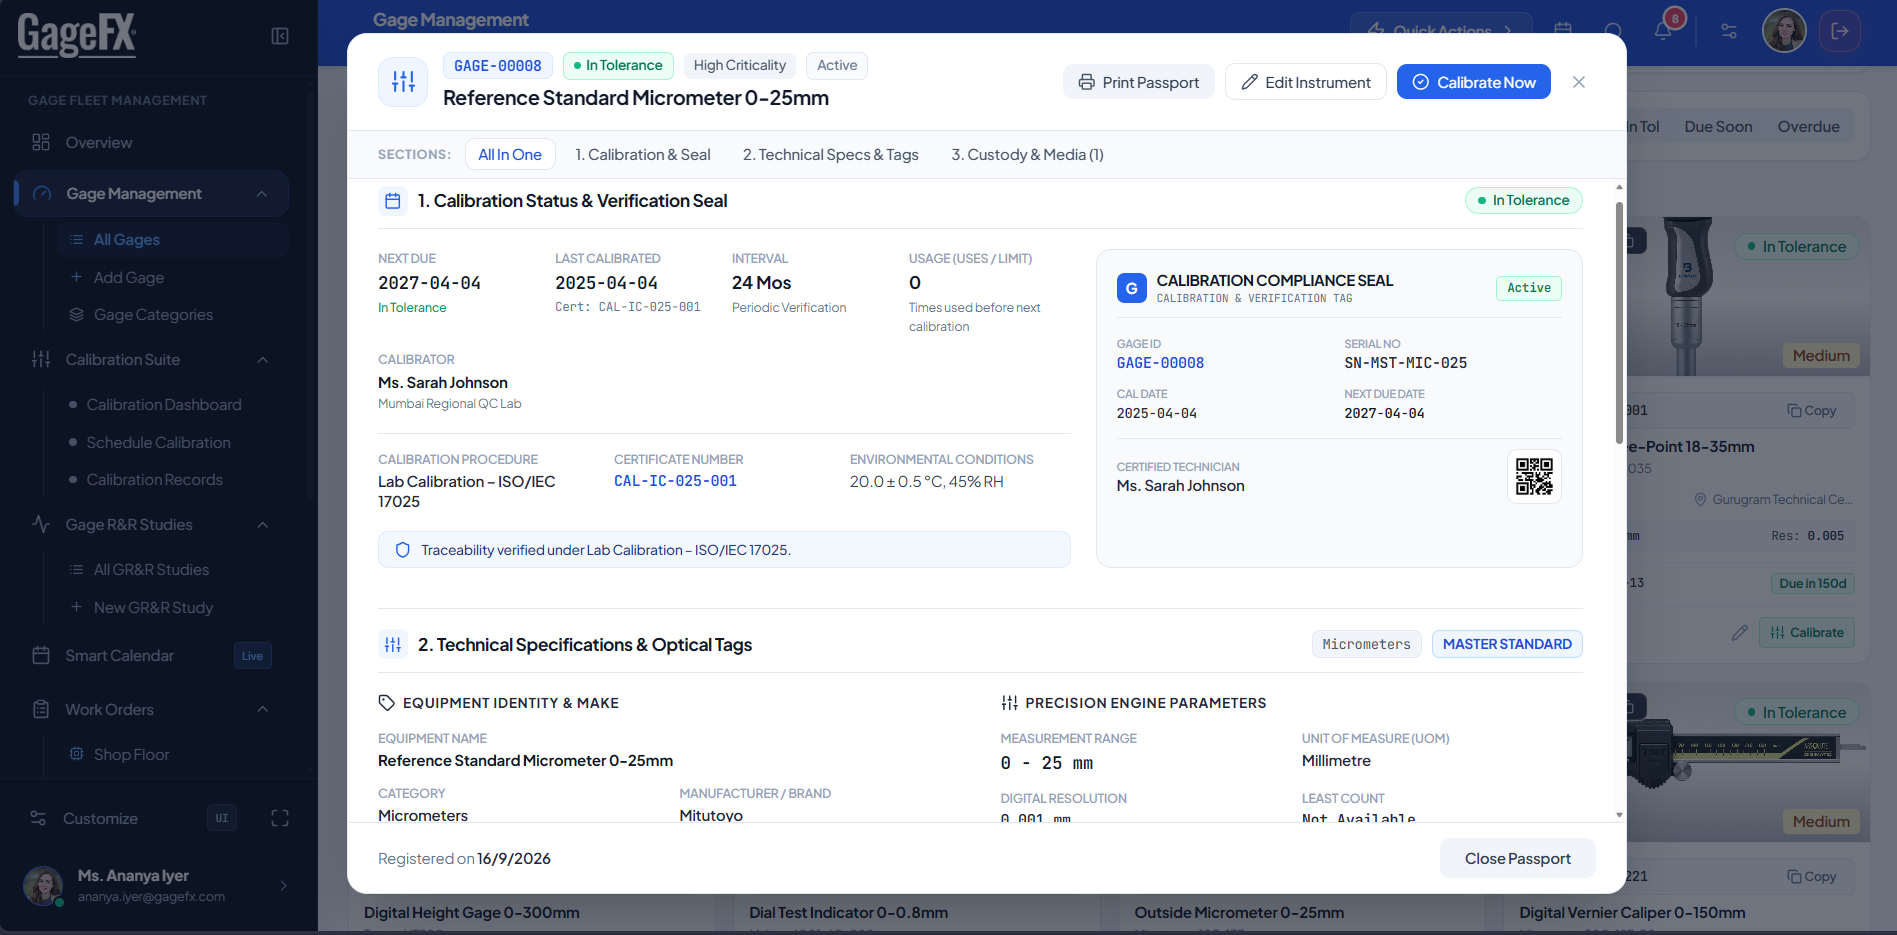Collapse the Work Orders section
The width and height of the screenshot is (1897, 935).
pyautogui.click(x=263, y=709)
